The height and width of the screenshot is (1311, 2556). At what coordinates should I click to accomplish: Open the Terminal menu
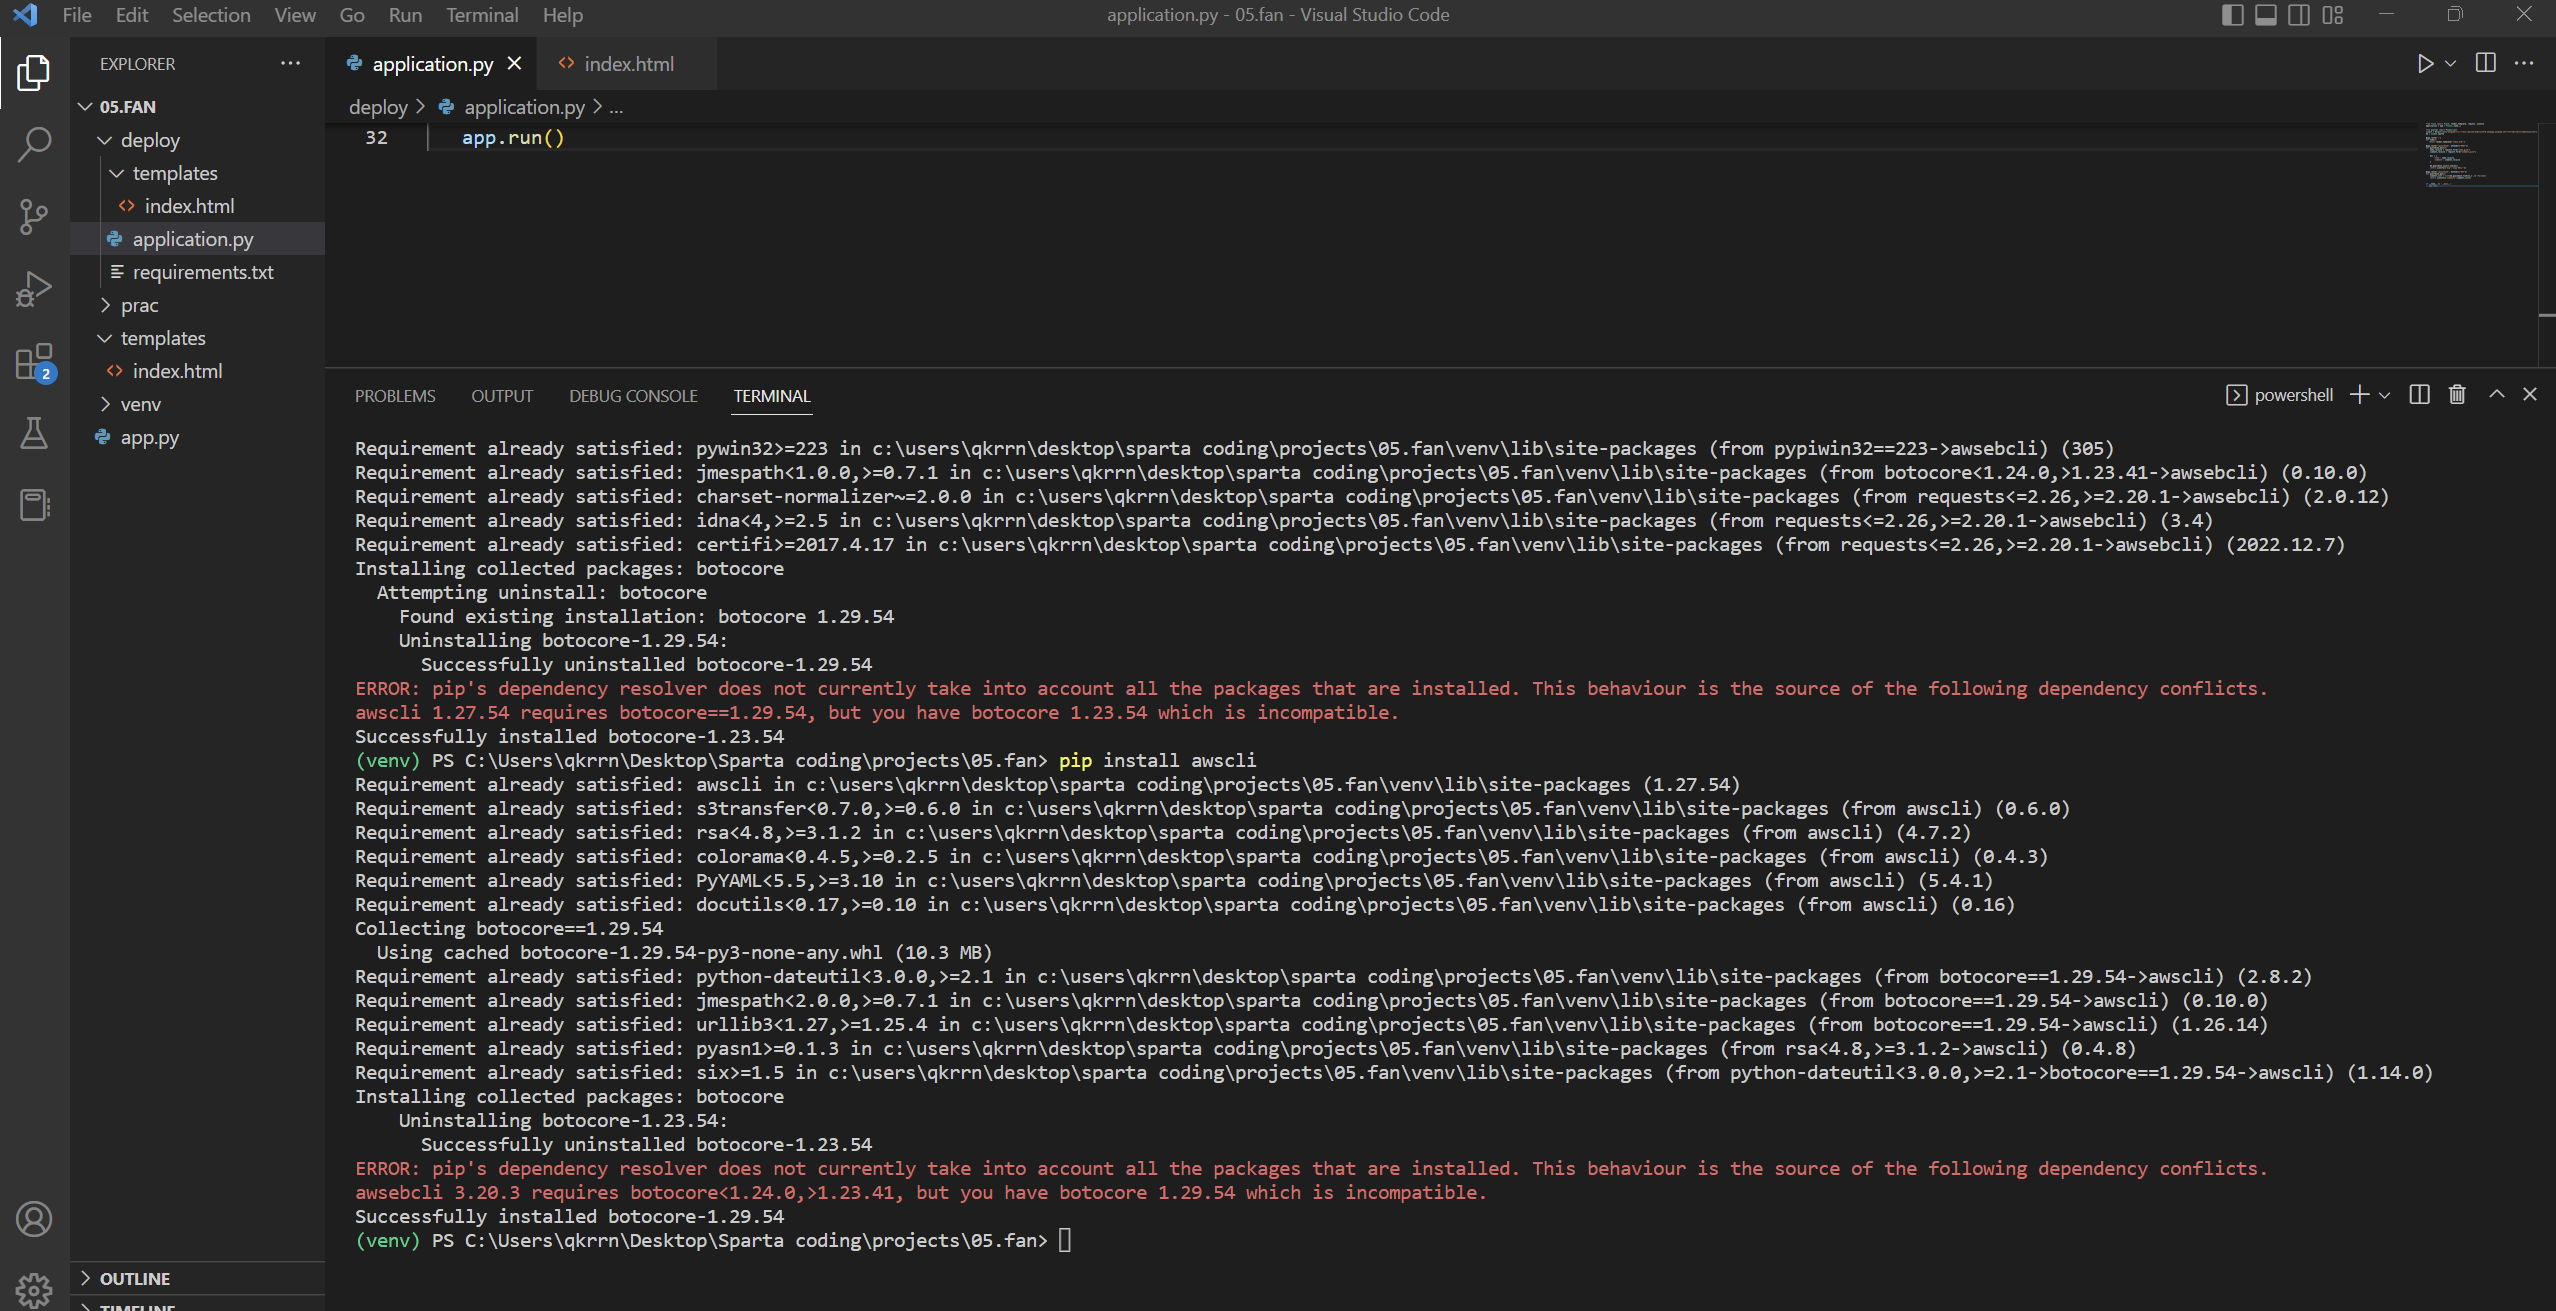tap(482, 15)
